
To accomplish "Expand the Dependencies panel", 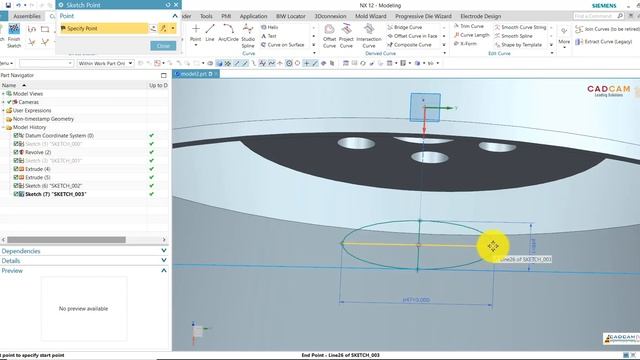I will pyautogui.click(x=164, y=251).
